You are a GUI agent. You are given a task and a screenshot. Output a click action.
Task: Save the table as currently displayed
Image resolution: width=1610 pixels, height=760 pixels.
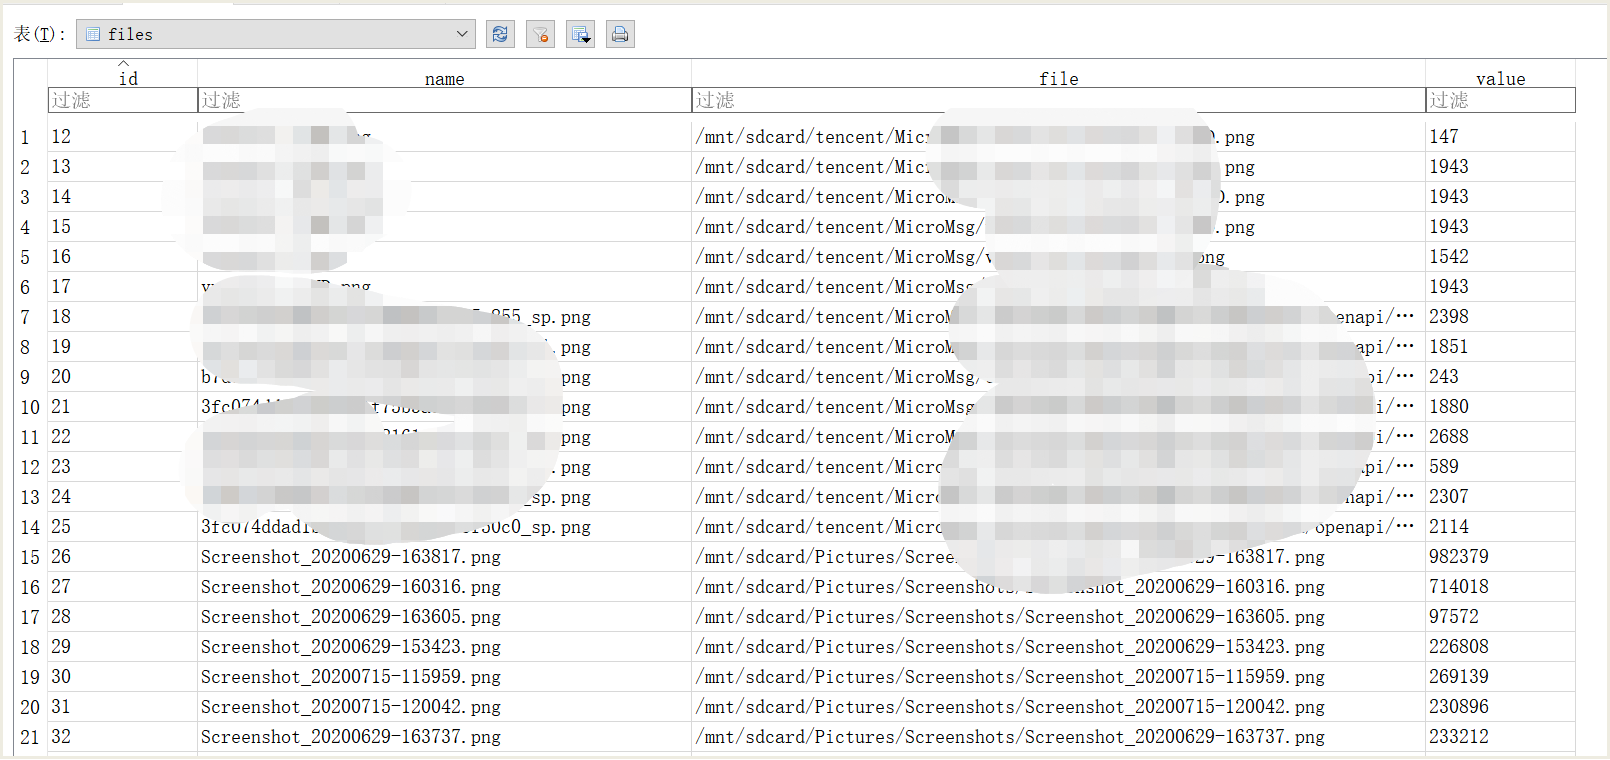580,34
